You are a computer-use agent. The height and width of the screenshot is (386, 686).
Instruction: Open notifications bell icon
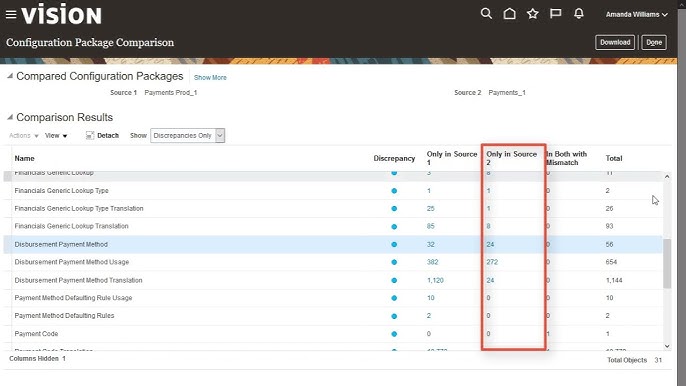pos(579,14)
